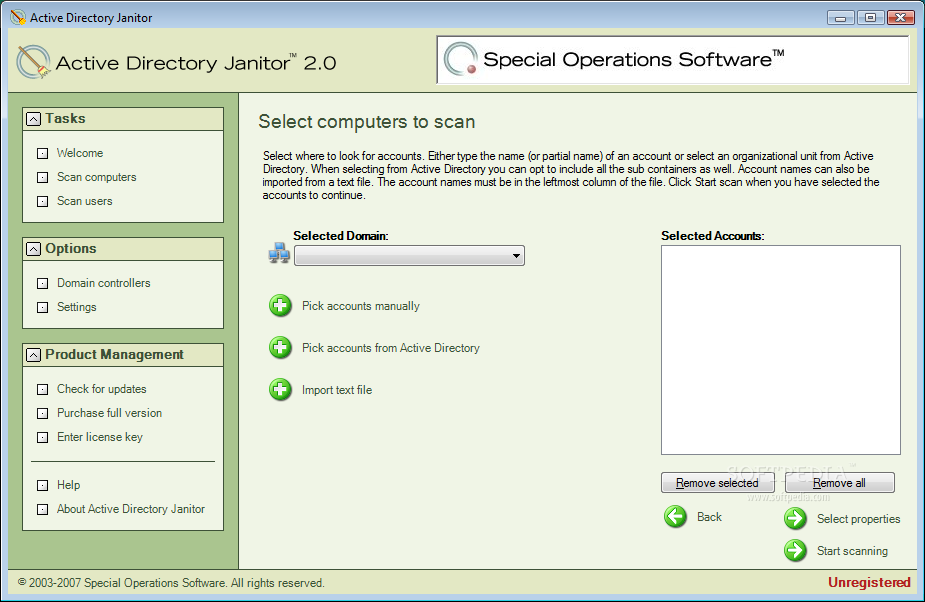Open Purchase full version link
This screenshot has width=925, height=602.
pos(109,413)
